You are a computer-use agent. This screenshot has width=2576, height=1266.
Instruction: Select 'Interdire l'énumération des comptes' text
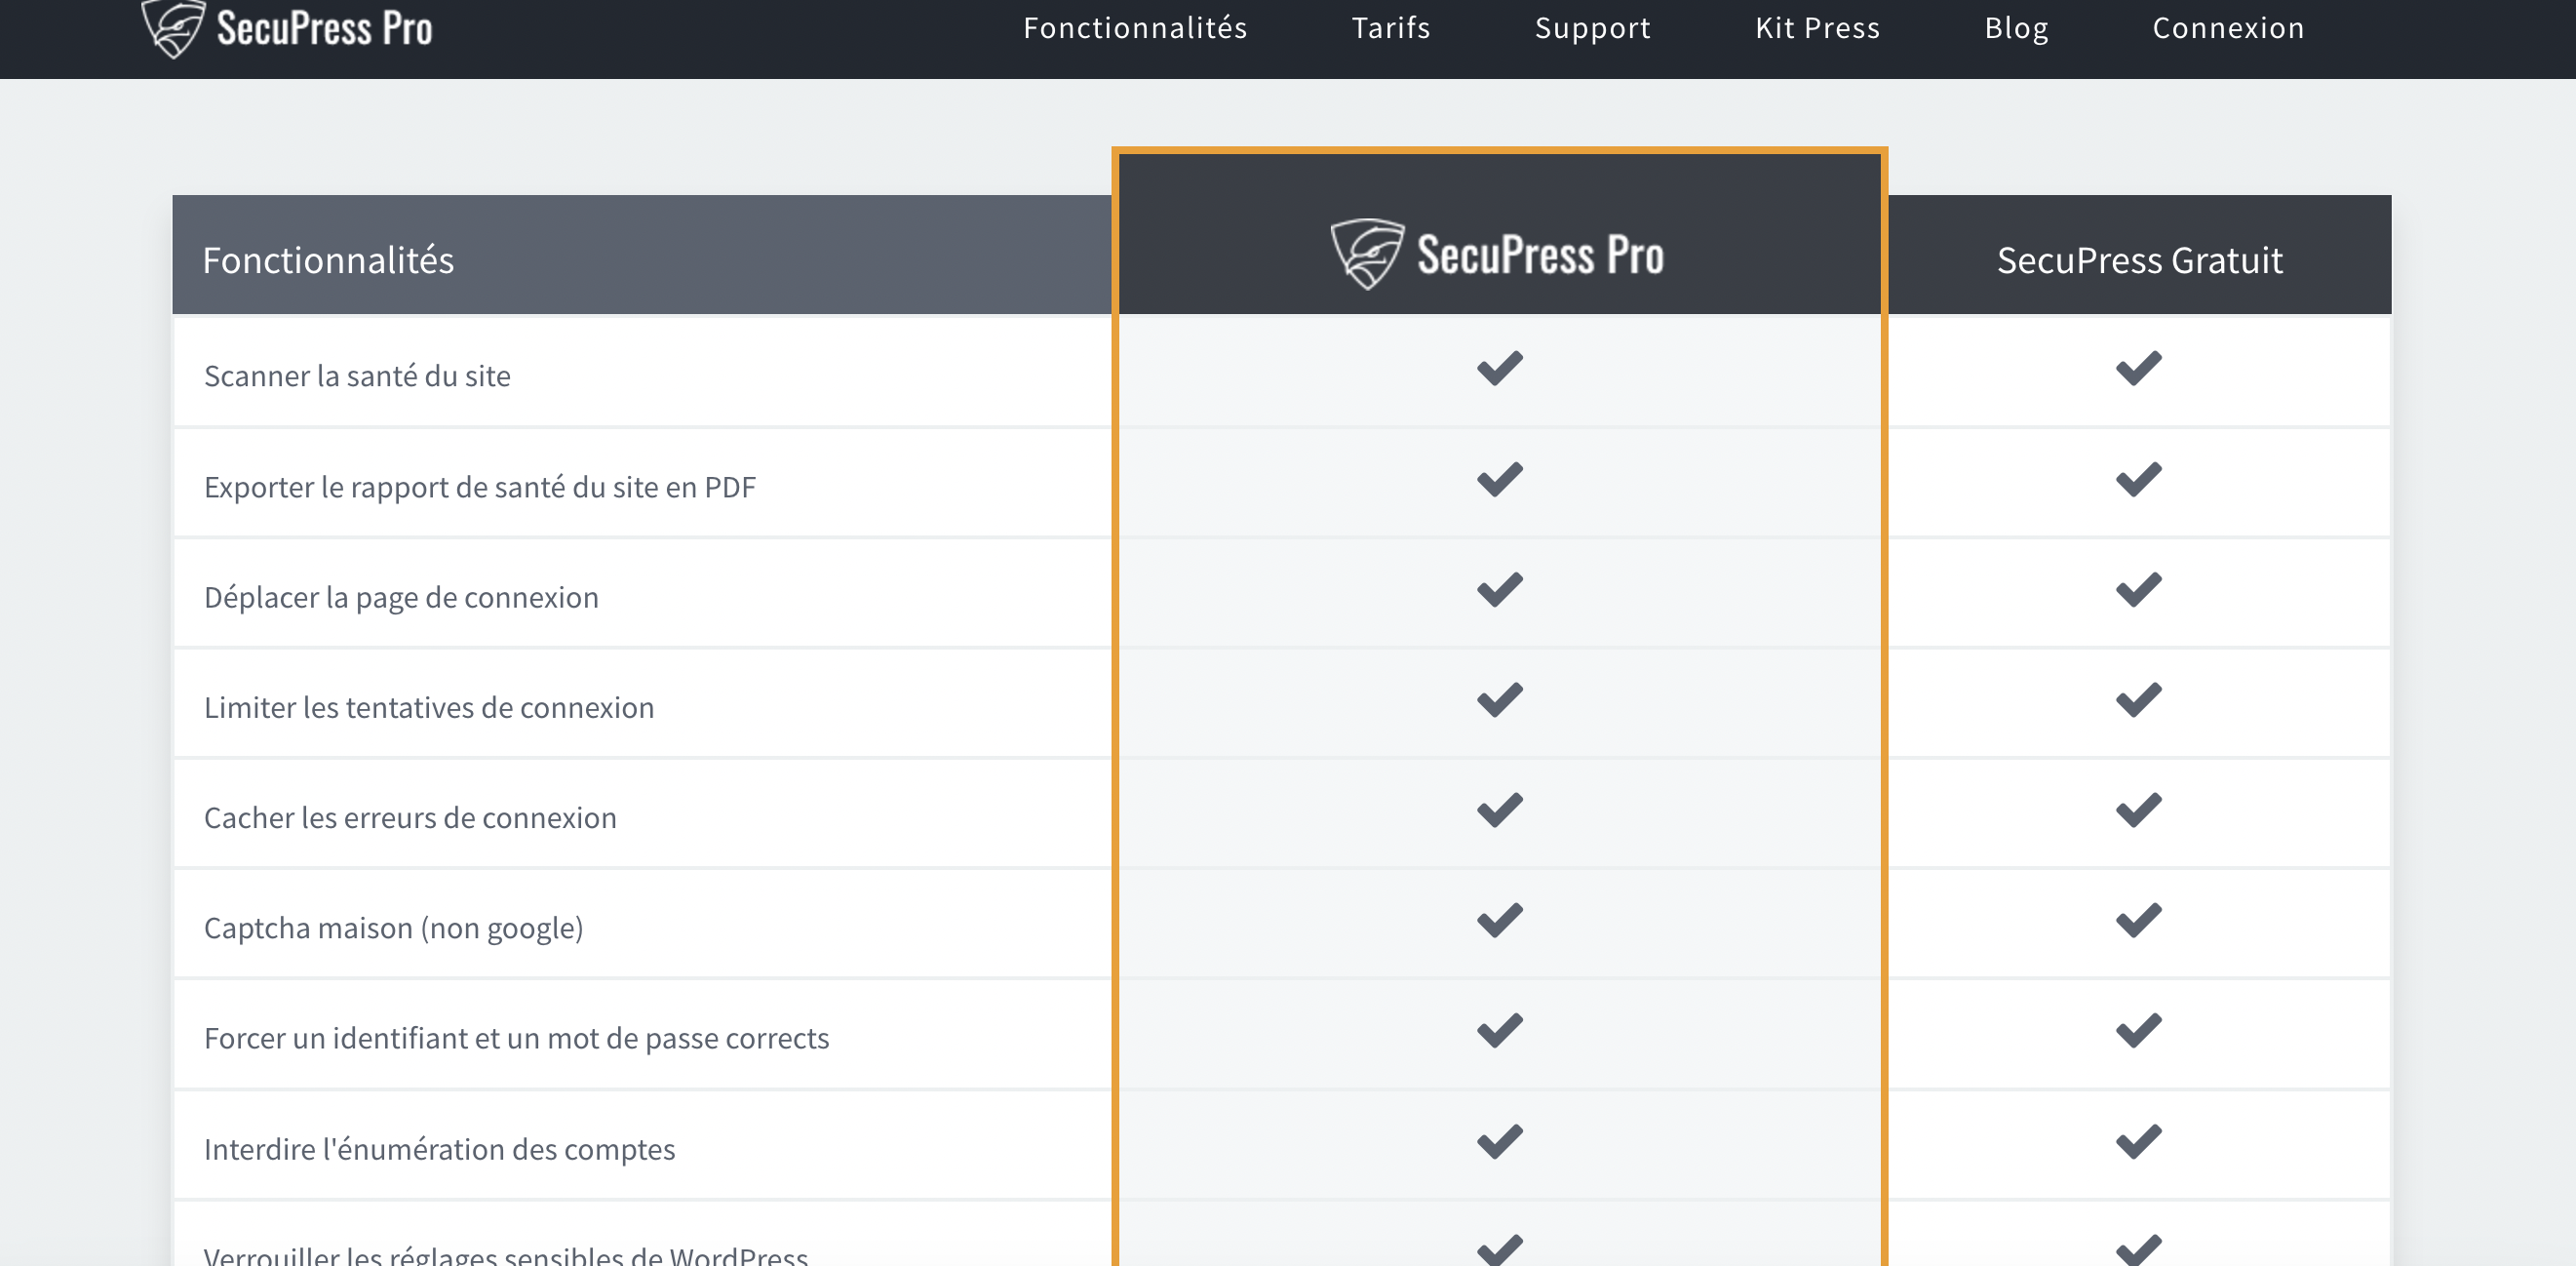[440, 1149]
